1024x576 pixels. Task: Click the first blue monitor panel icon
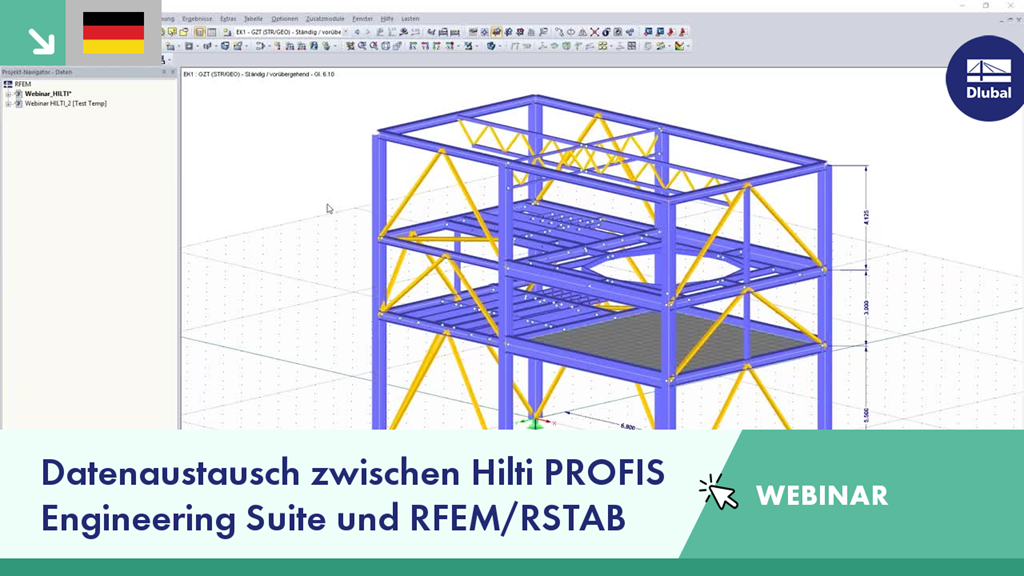tap(648, 32)
